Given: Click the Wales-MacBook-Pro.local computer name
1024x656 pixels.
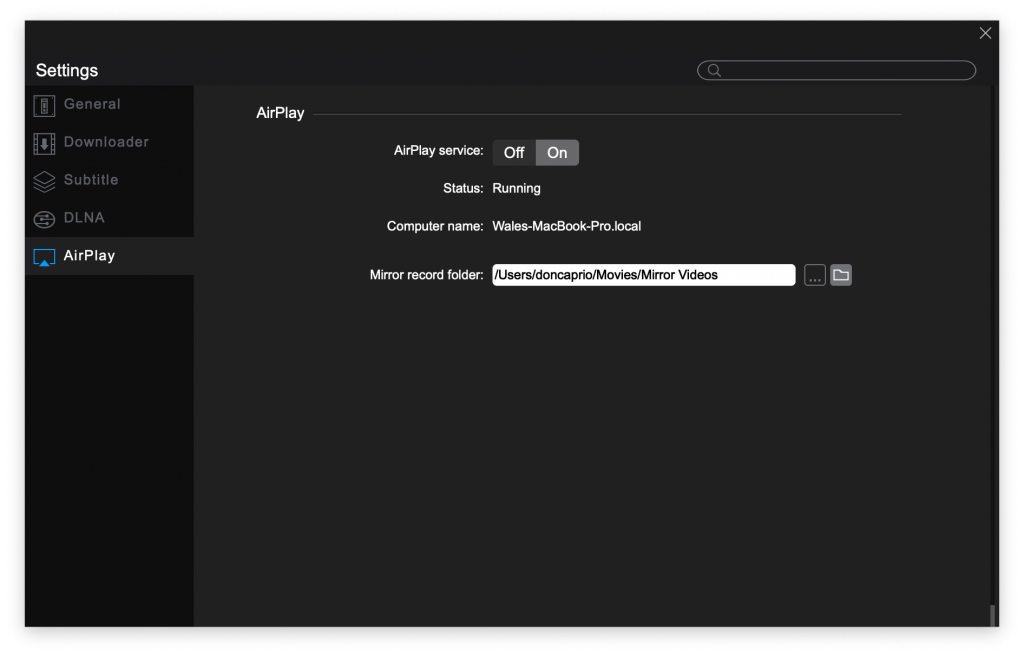Looking at the screenshot, I should coord(566,226).
